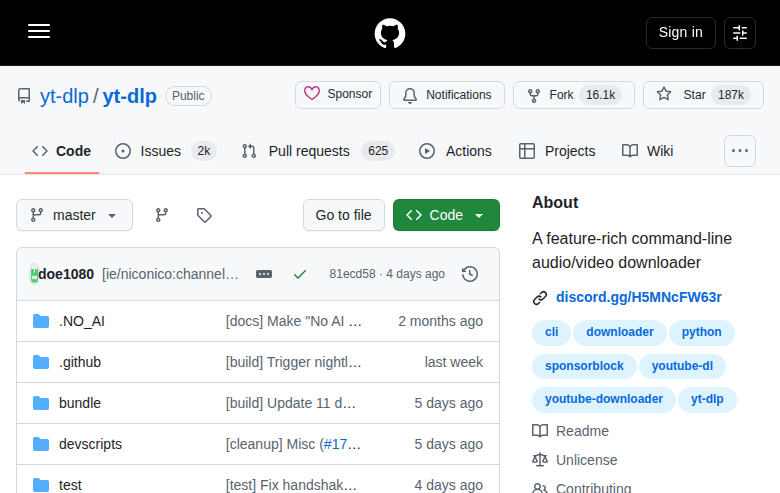Viewport: 780px width, 493px height.
Task: Open doe1080 author profile
Action: click(66, 274)
